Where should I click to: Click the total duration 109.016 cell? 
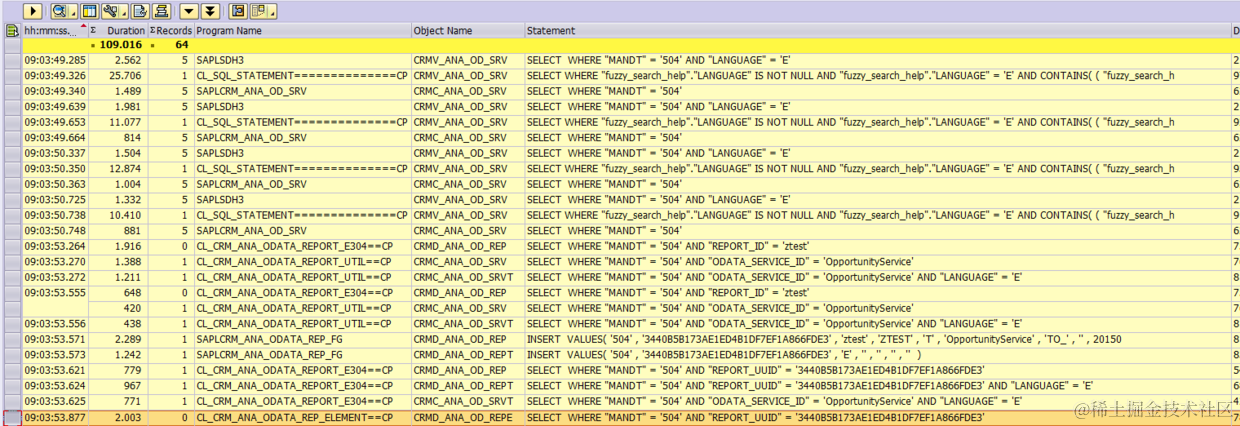click(x=118, y=45)
